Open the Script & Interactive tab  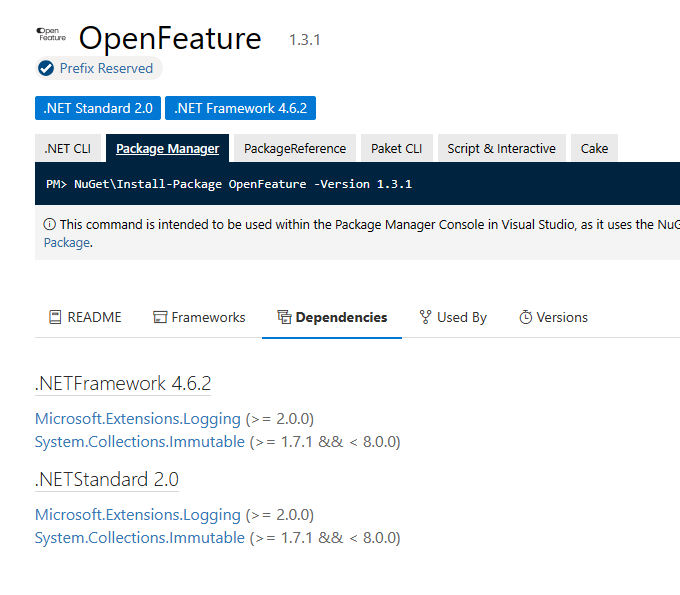(501, 148)
